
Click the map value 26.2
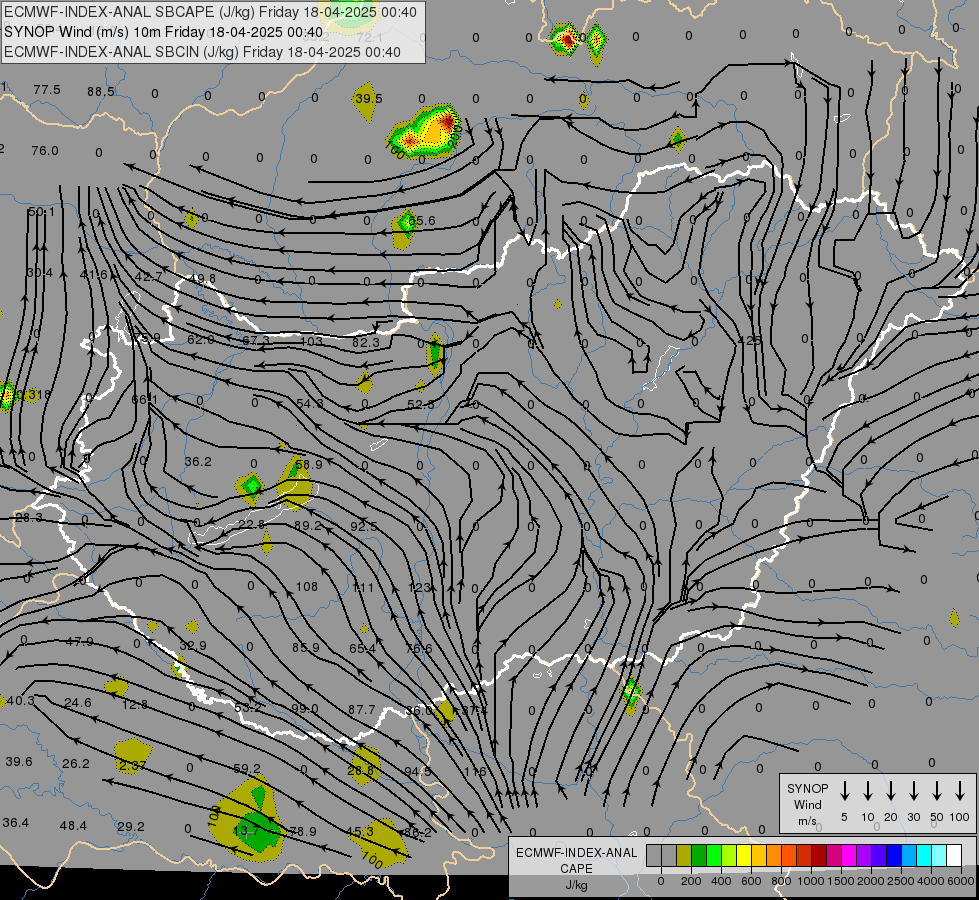click(x=76, y=763)
